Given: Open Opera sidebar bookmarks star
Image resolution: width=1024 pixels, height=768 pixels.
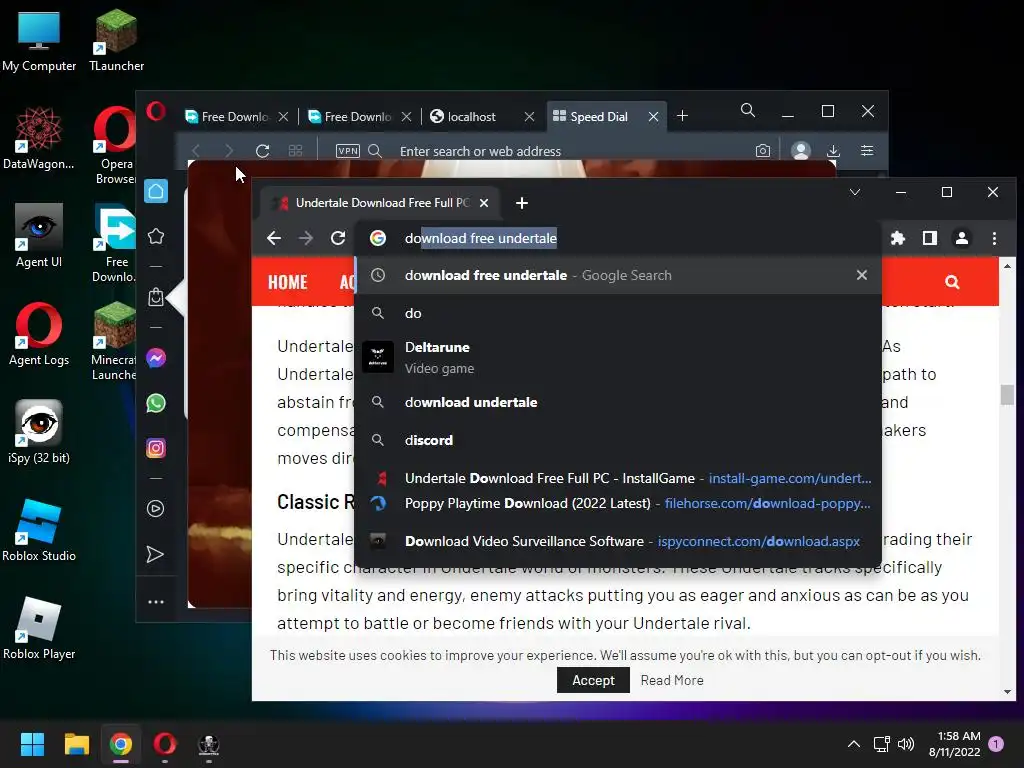Looking at the screenshot, I should 156,236.
